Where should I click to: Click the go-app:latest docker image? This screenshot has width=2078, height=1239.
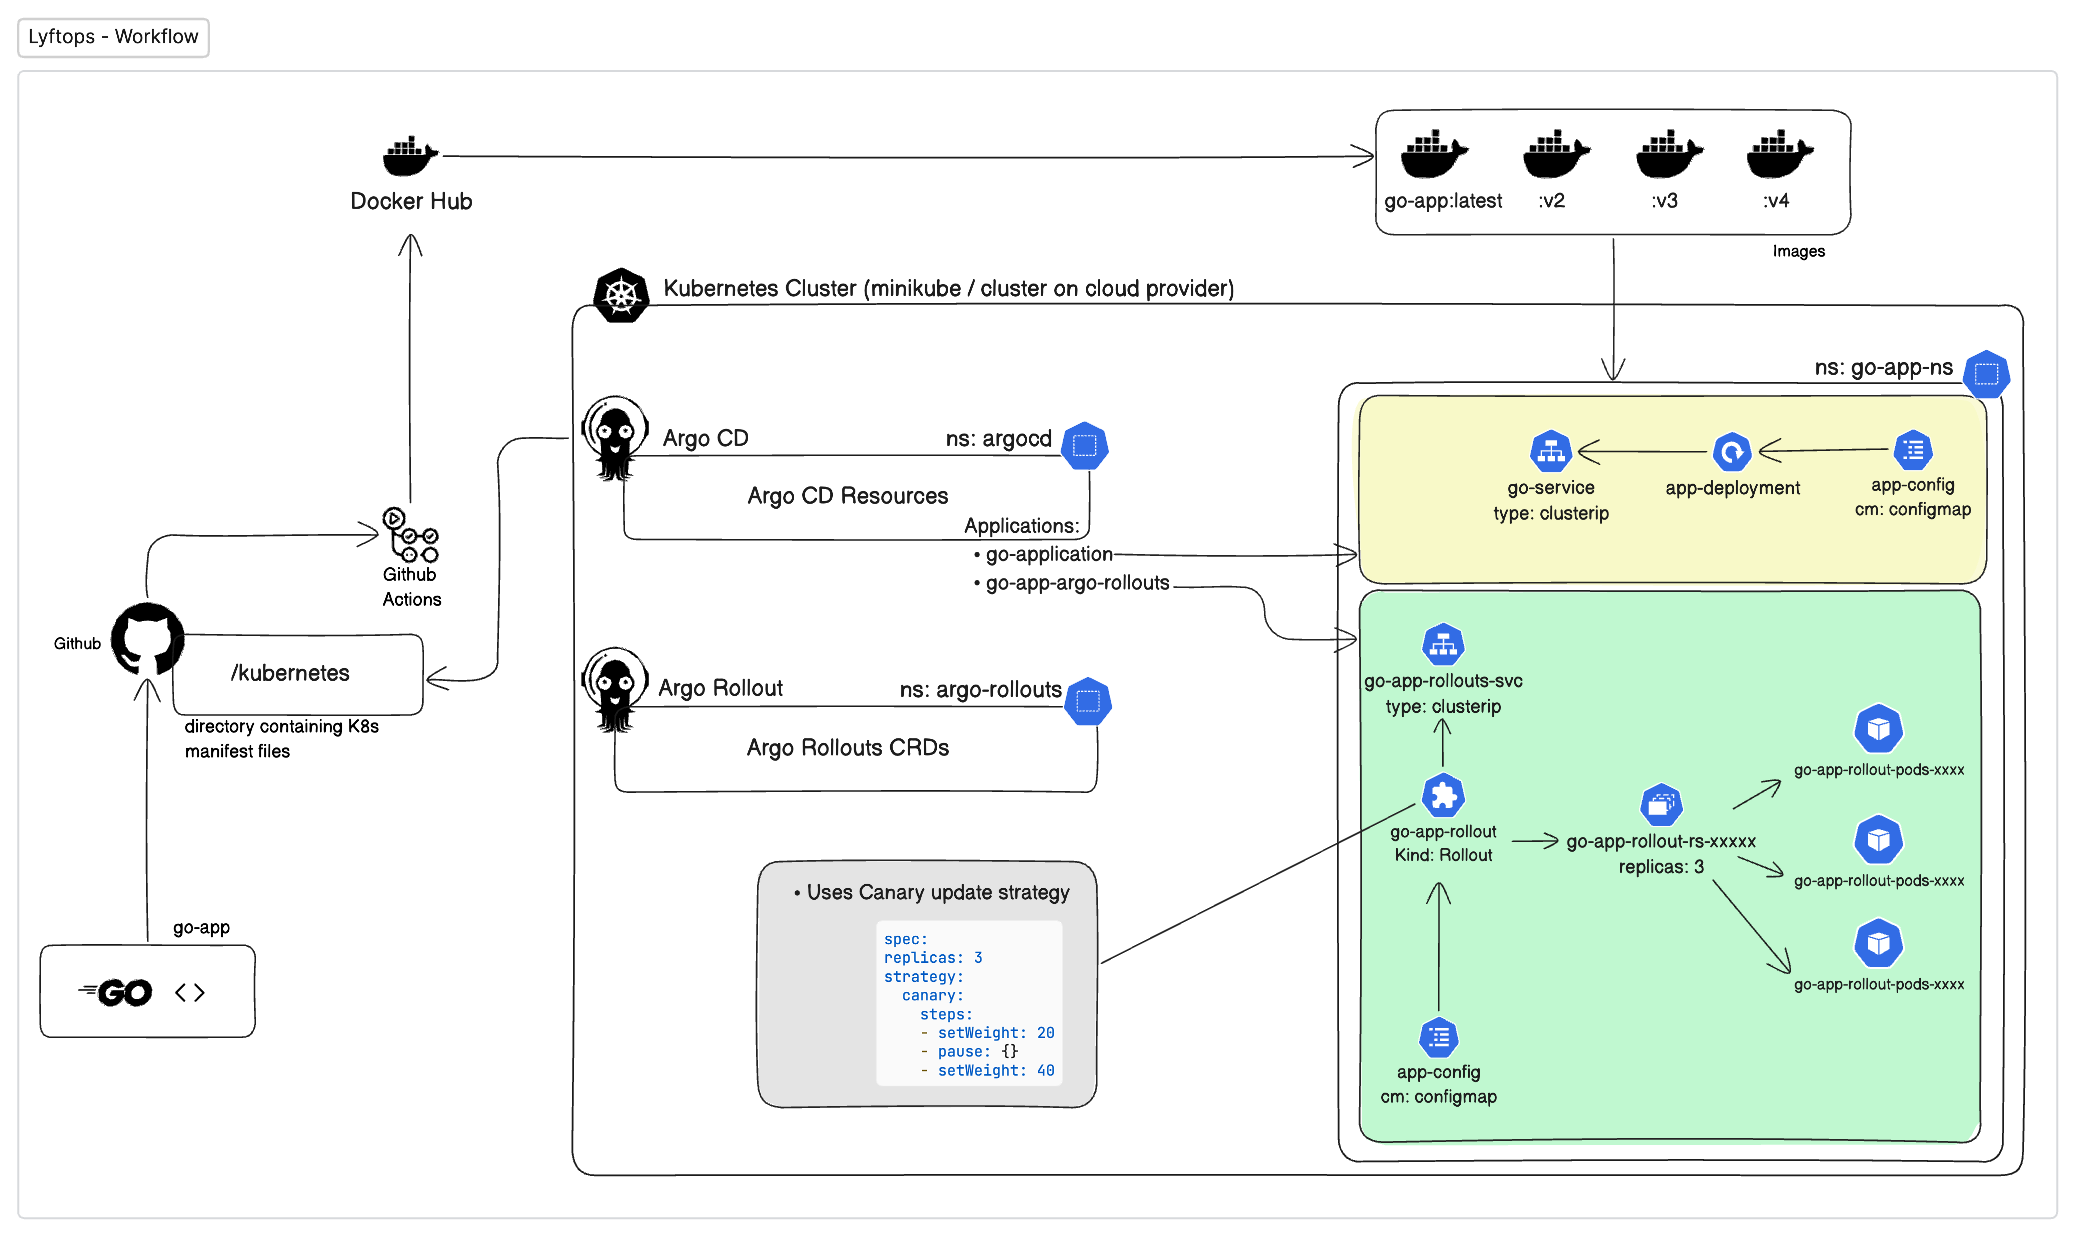[1434, 155]
